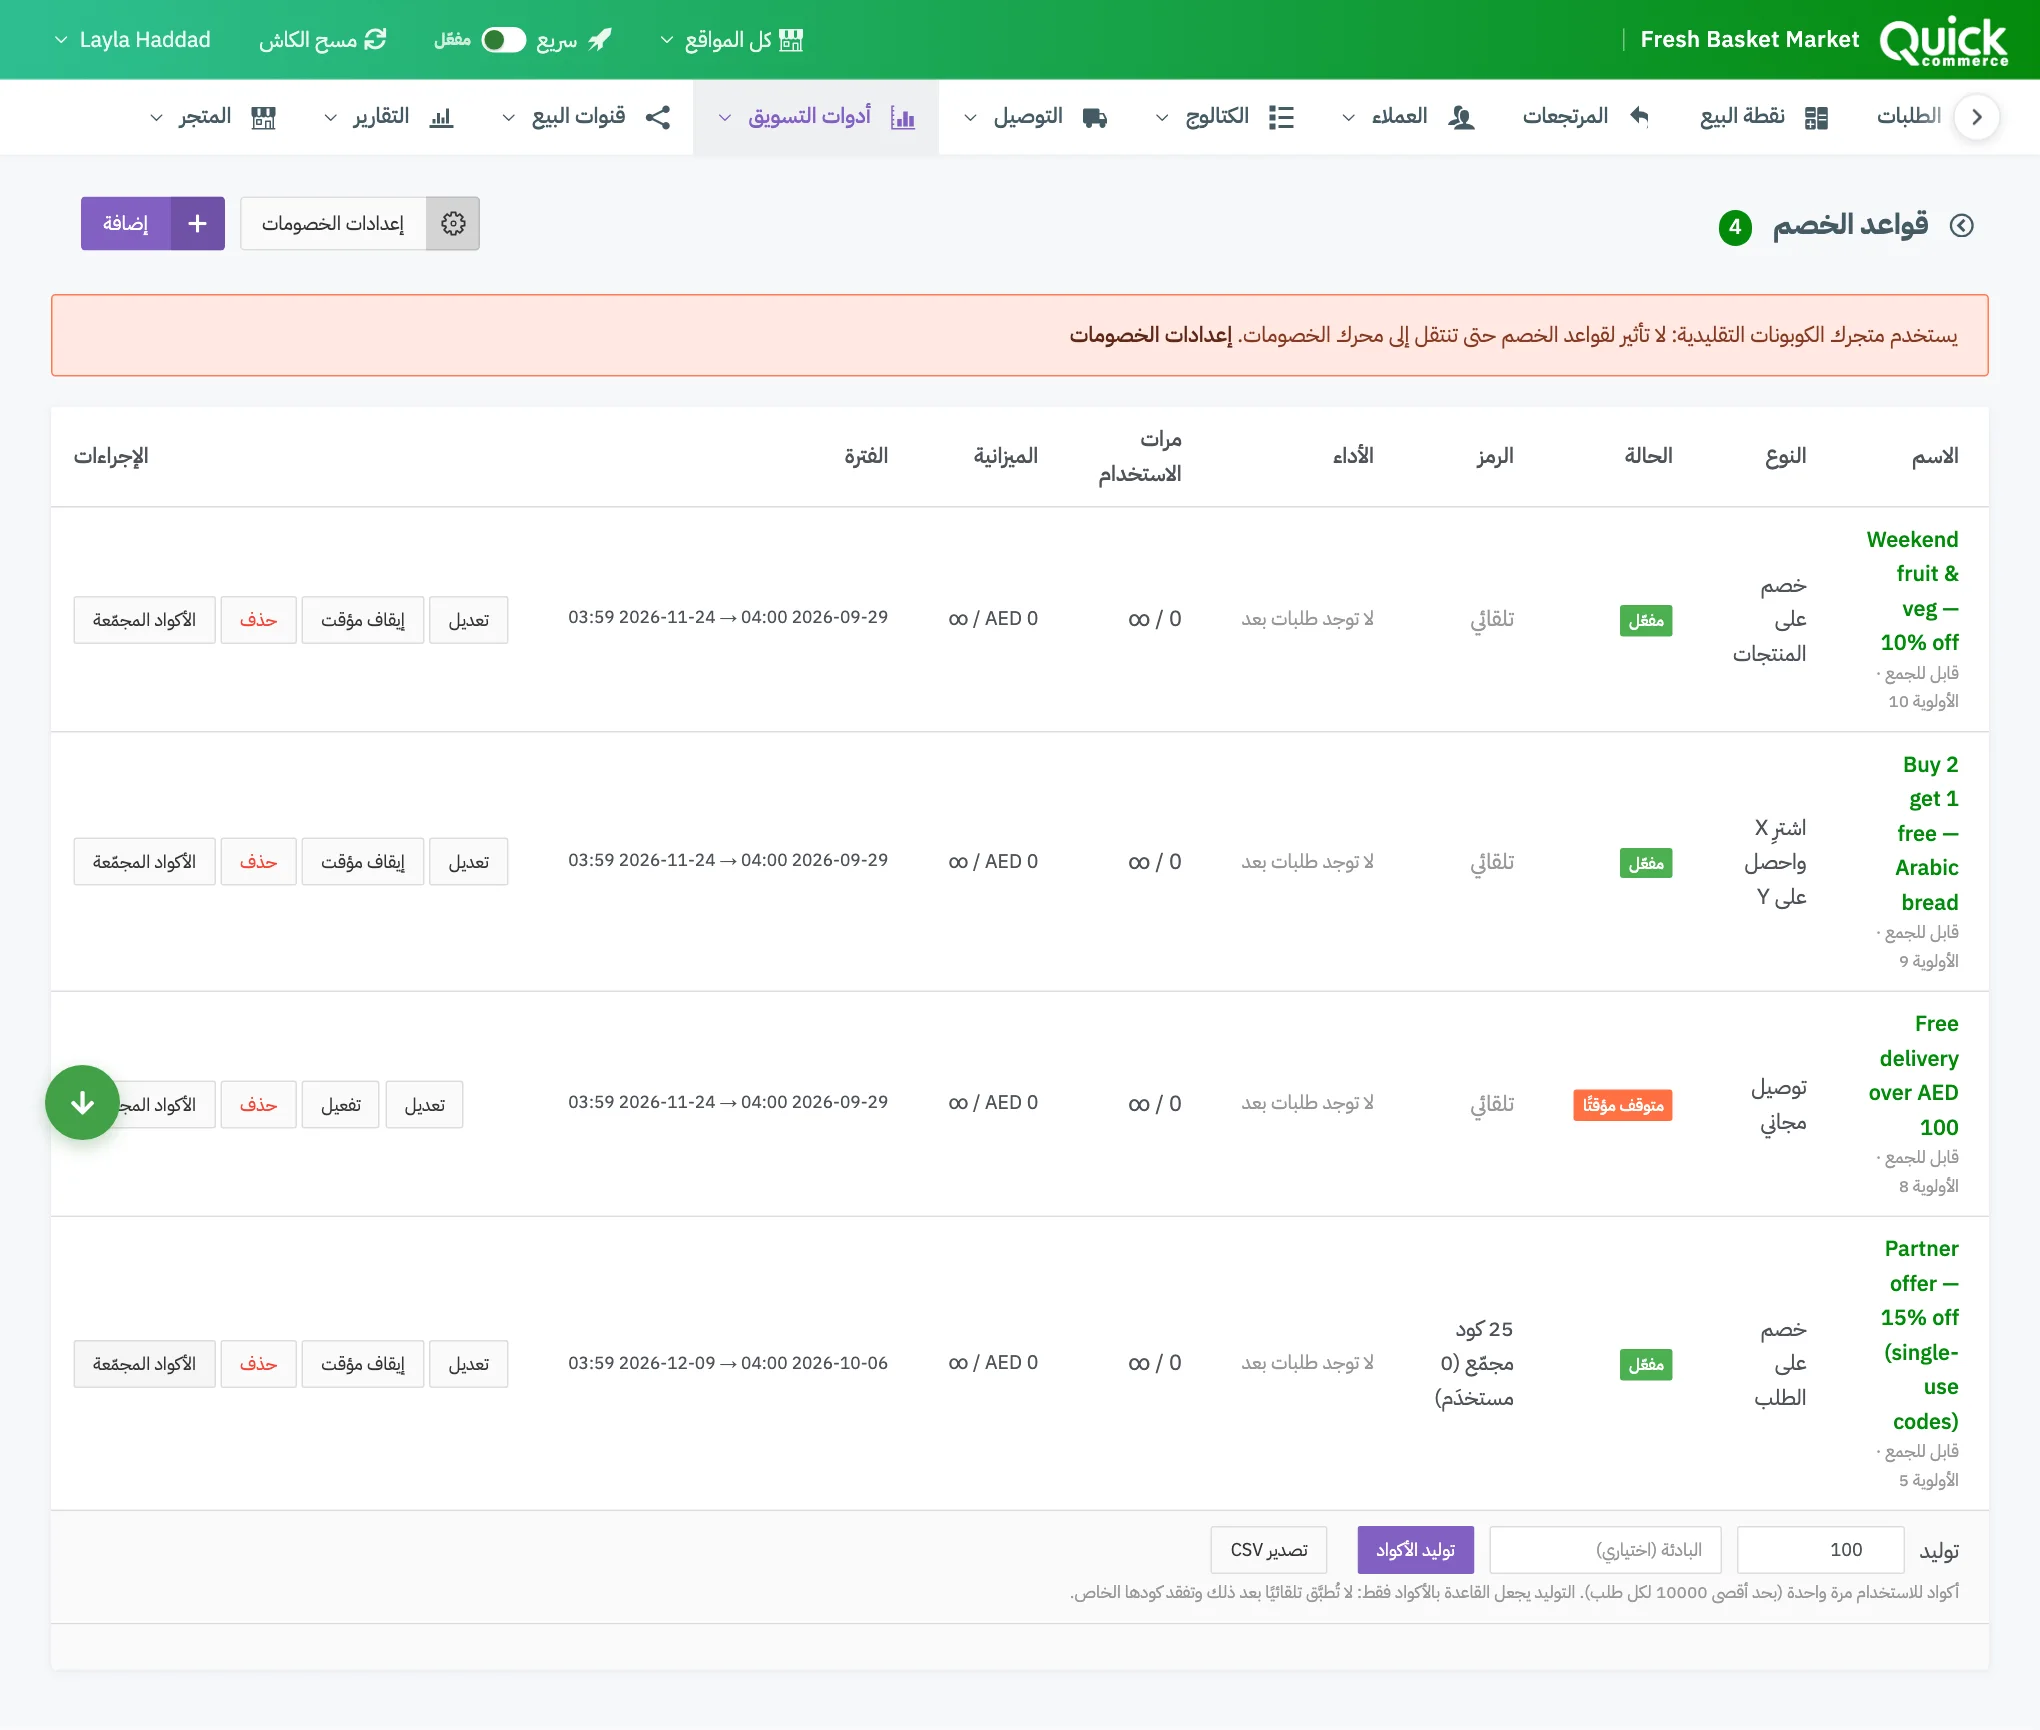The image size is (2040, 1730).
Task: Delete the Buy 2 get 1 free rule
Action: [x=258, y=862]
